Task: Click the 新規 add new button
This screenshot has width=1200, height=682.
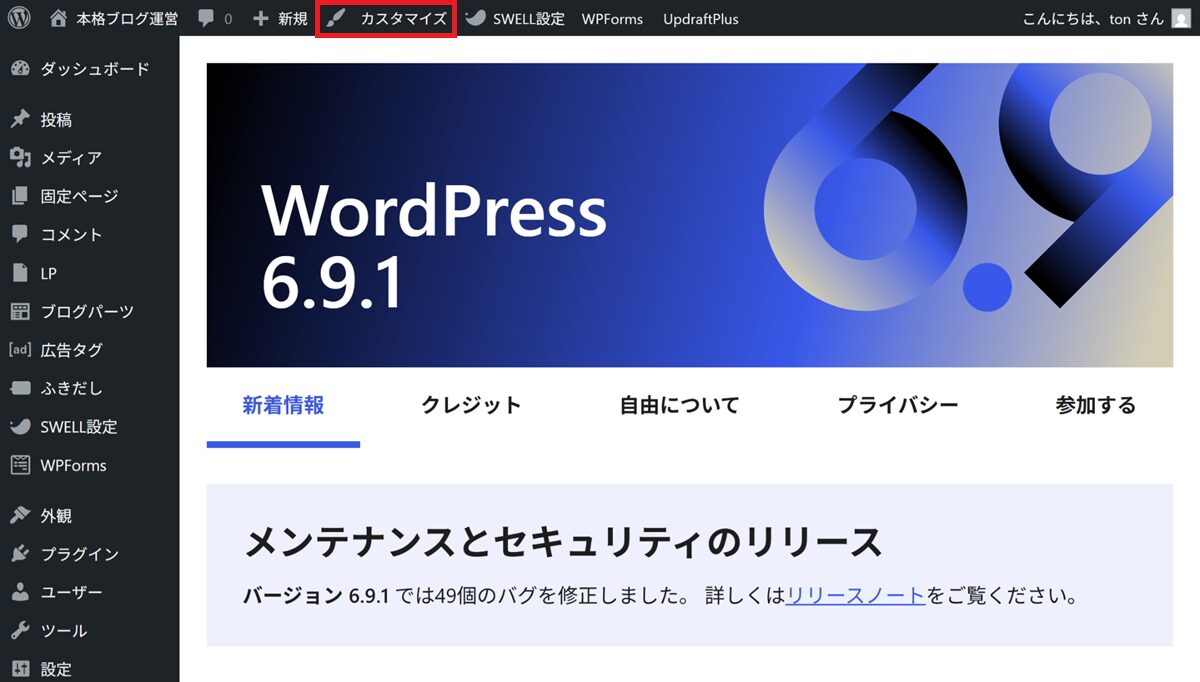Action: tap(281, 19)
